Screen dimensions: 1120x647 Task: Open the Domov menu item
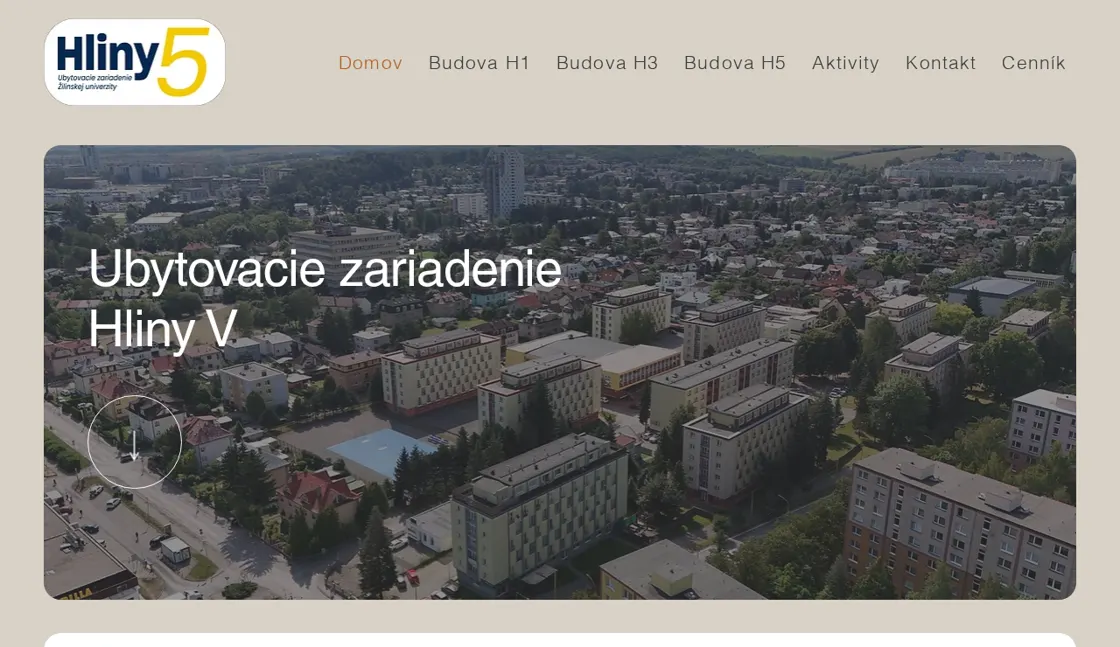(x=370, y=63)
